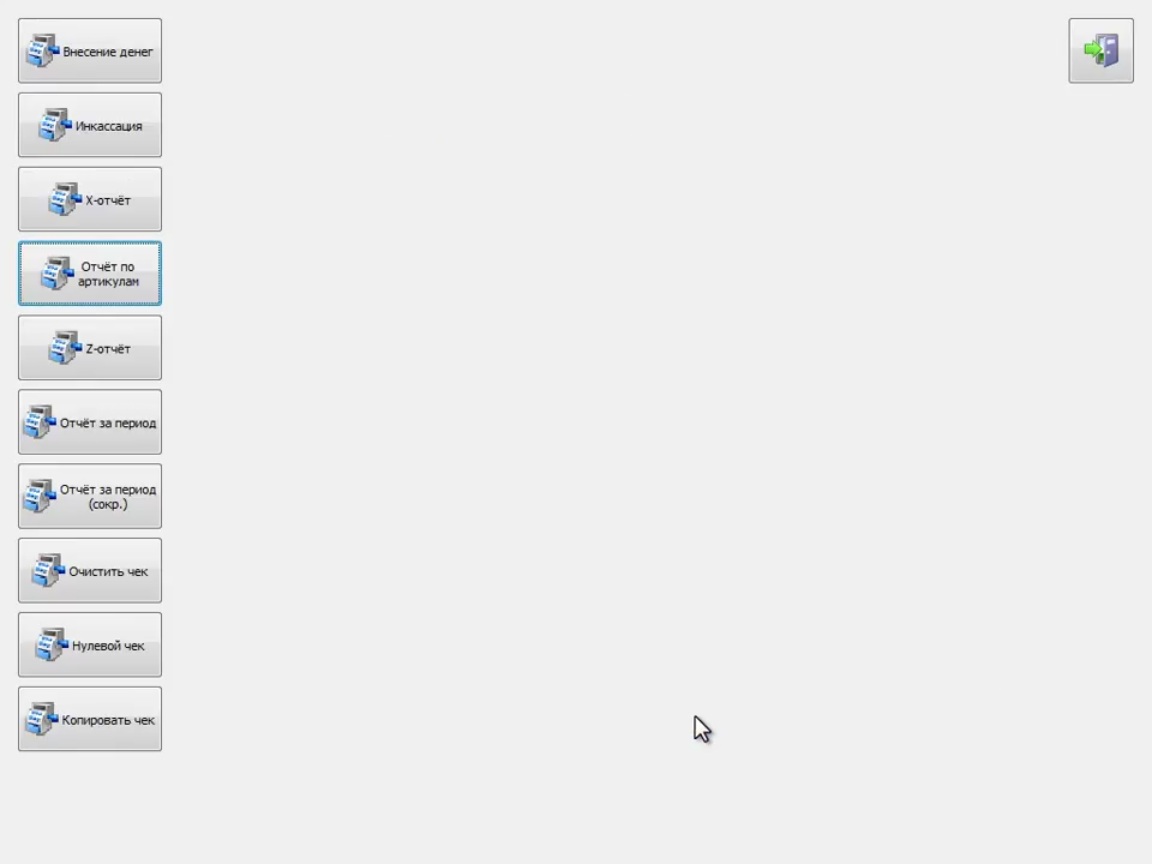
Task: Click cash register icon beside Z-отчёт
Action: coord(65,348)
